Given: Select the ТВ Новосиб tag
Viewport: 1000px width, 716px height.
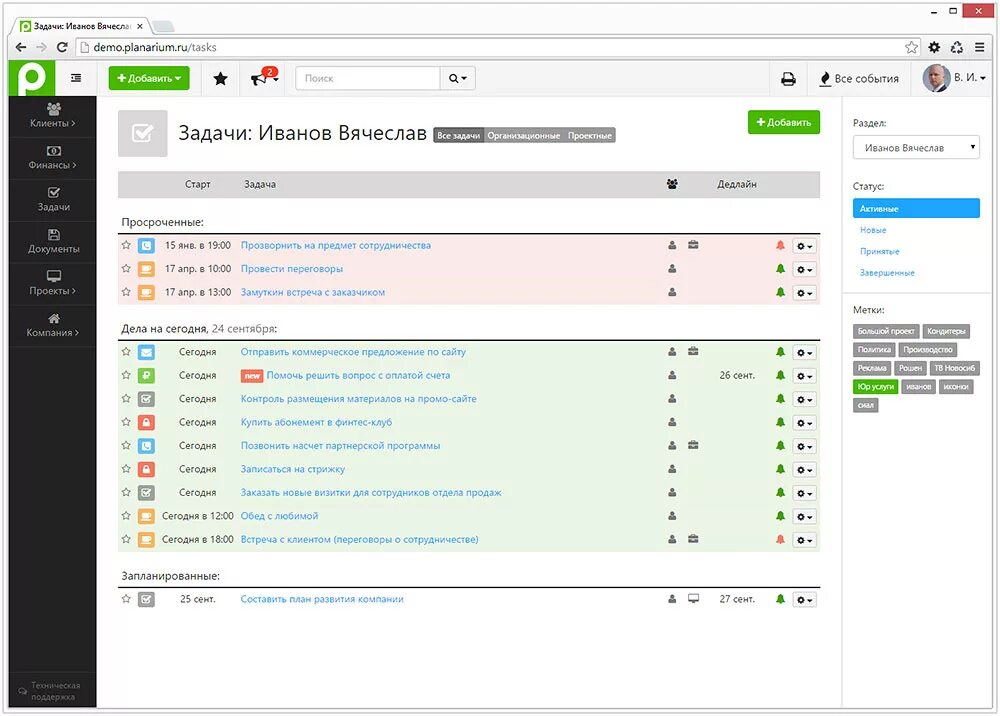Looking at the screenshot, I should coord(954,368).
